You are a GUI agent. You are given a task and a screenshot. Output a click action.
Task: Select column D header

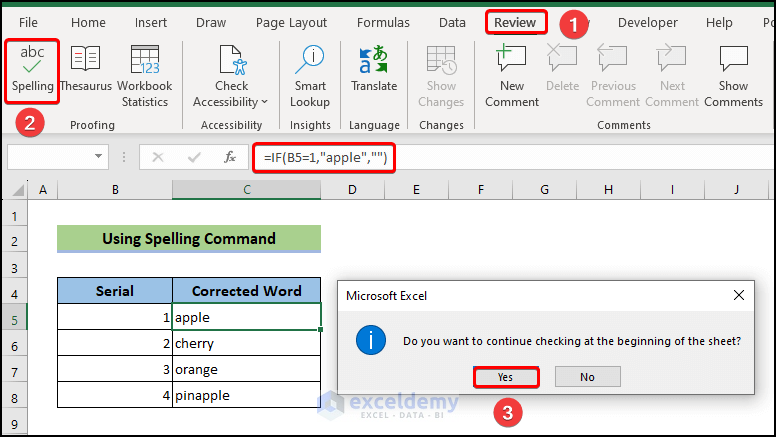pos(352,190)
